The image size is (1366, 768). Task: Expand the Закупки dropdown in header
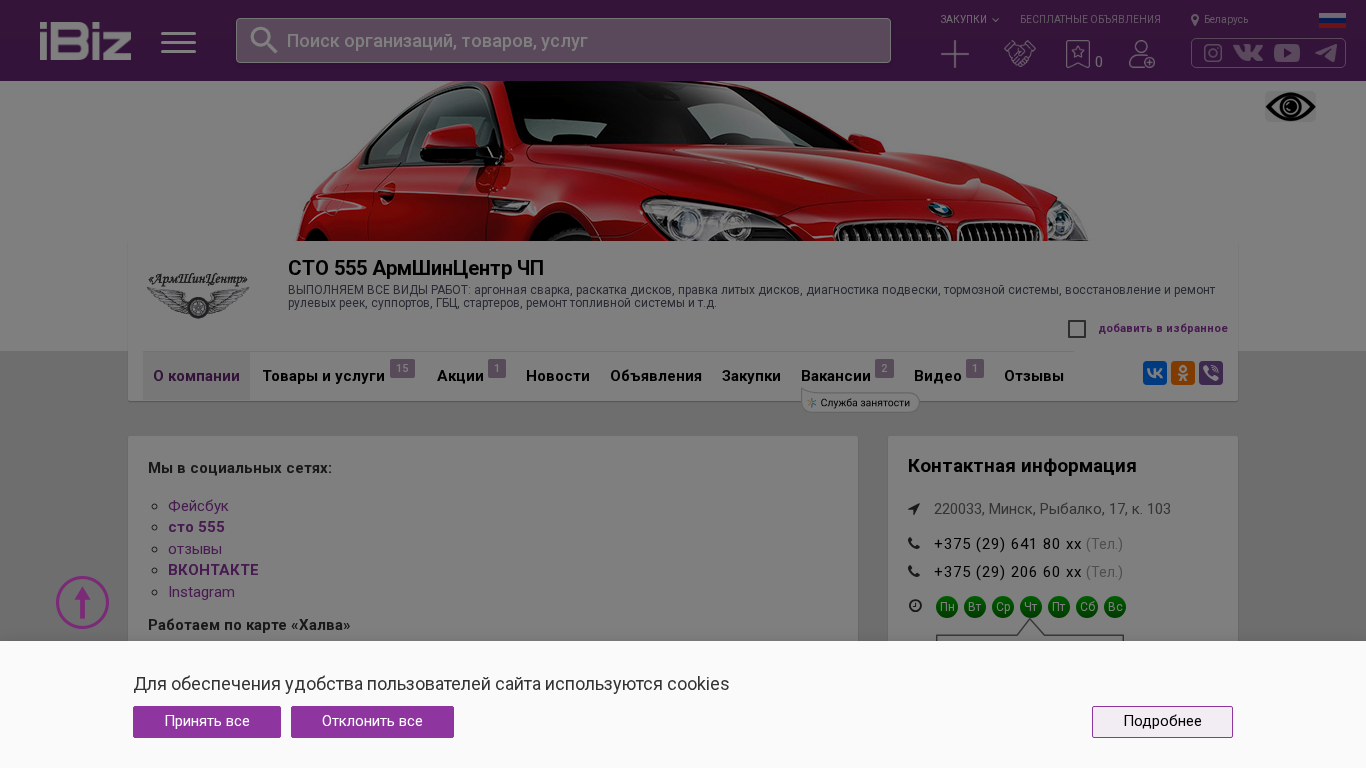coord(969,19)
